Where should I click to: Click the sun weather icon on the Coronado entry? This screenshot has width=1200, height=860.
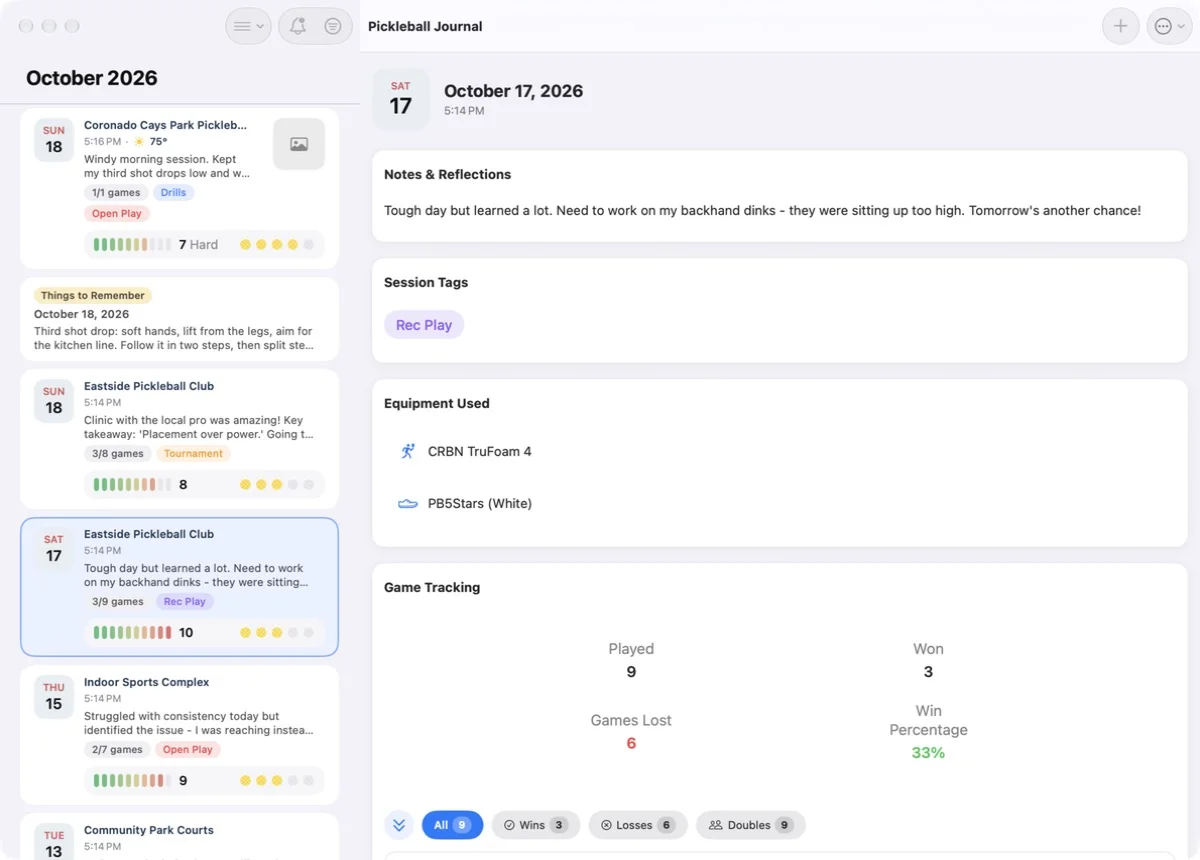139,142
